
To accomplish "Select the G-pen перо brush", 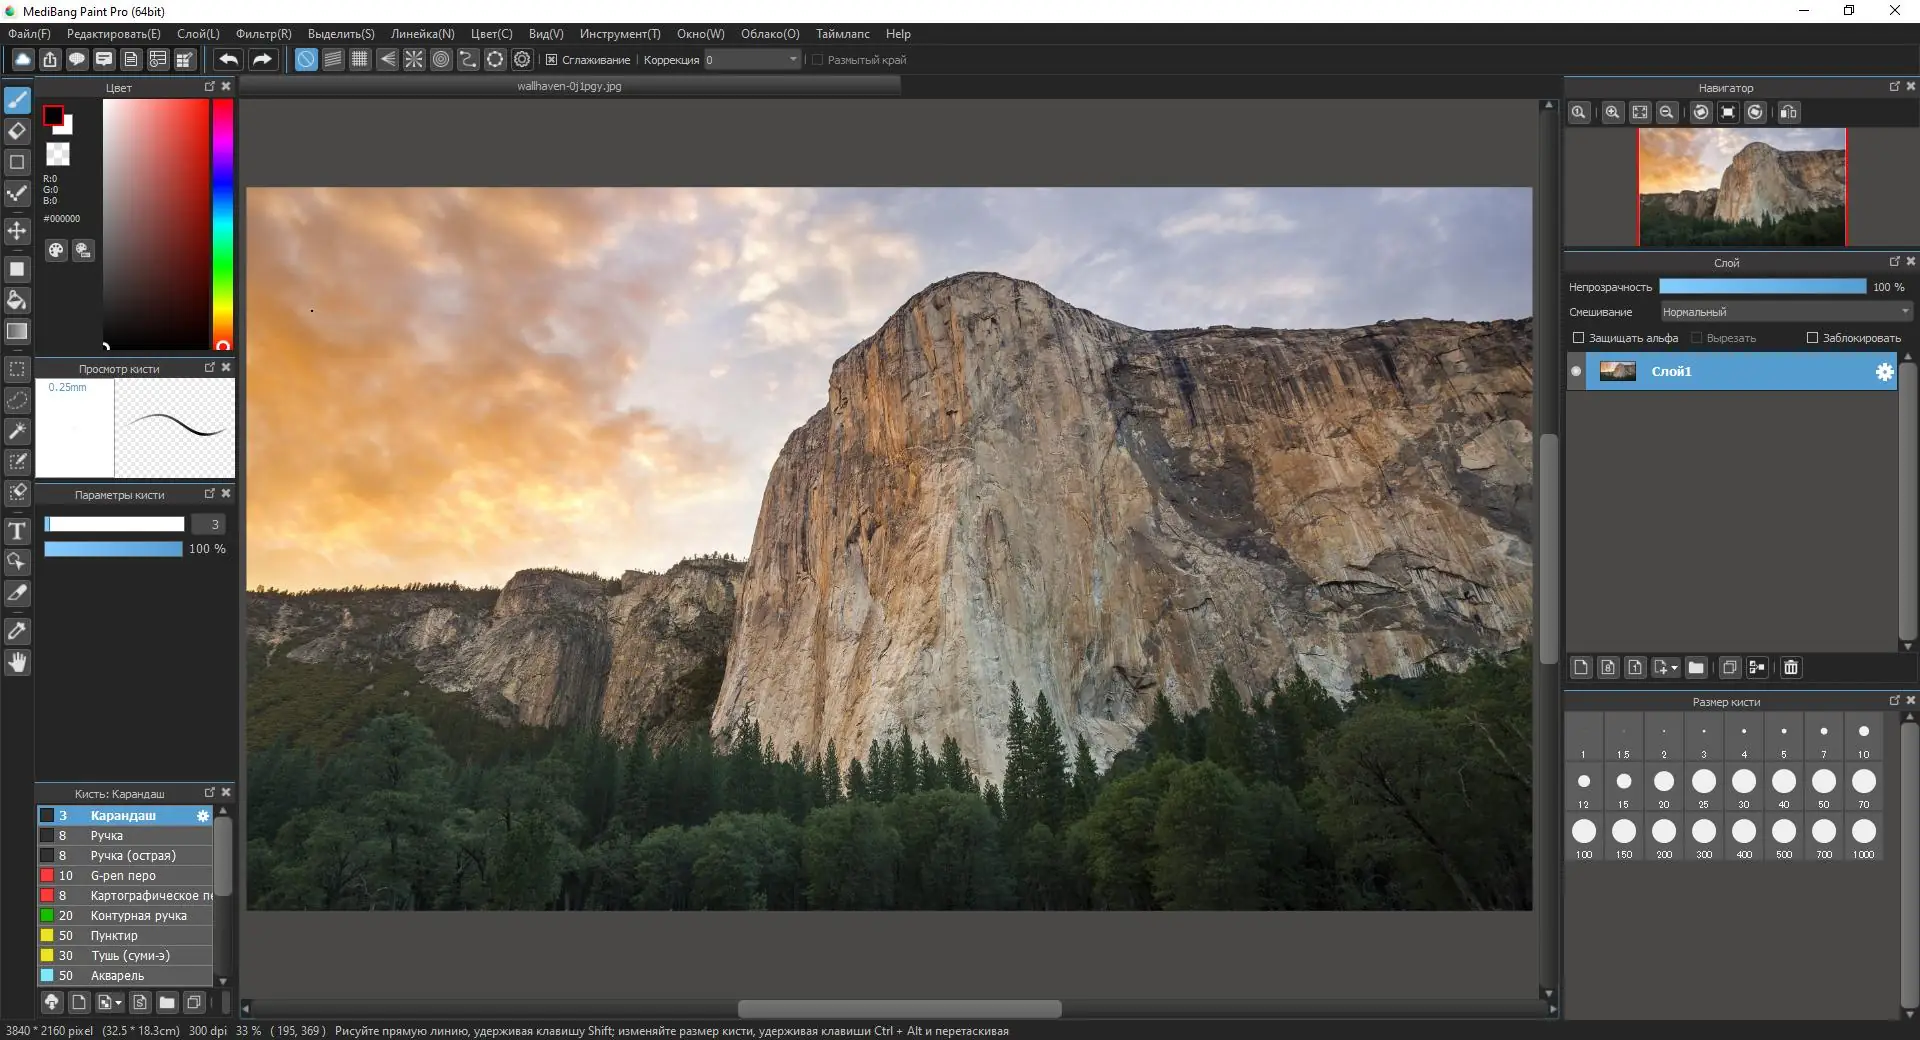I will pos(125,876).
